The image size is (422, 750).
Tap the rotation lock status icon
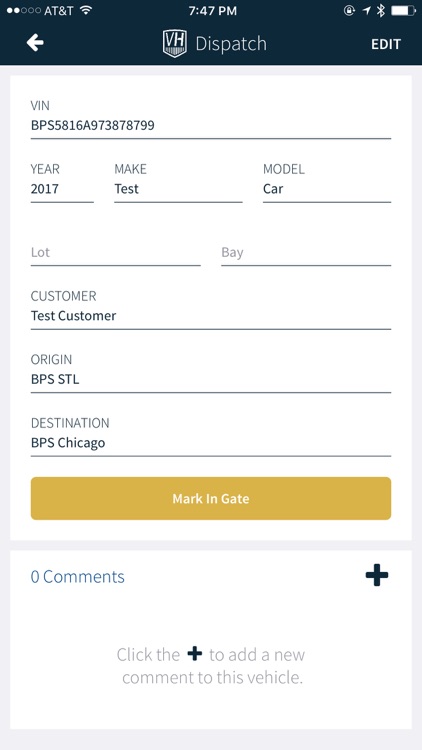[x=350, y=11]
